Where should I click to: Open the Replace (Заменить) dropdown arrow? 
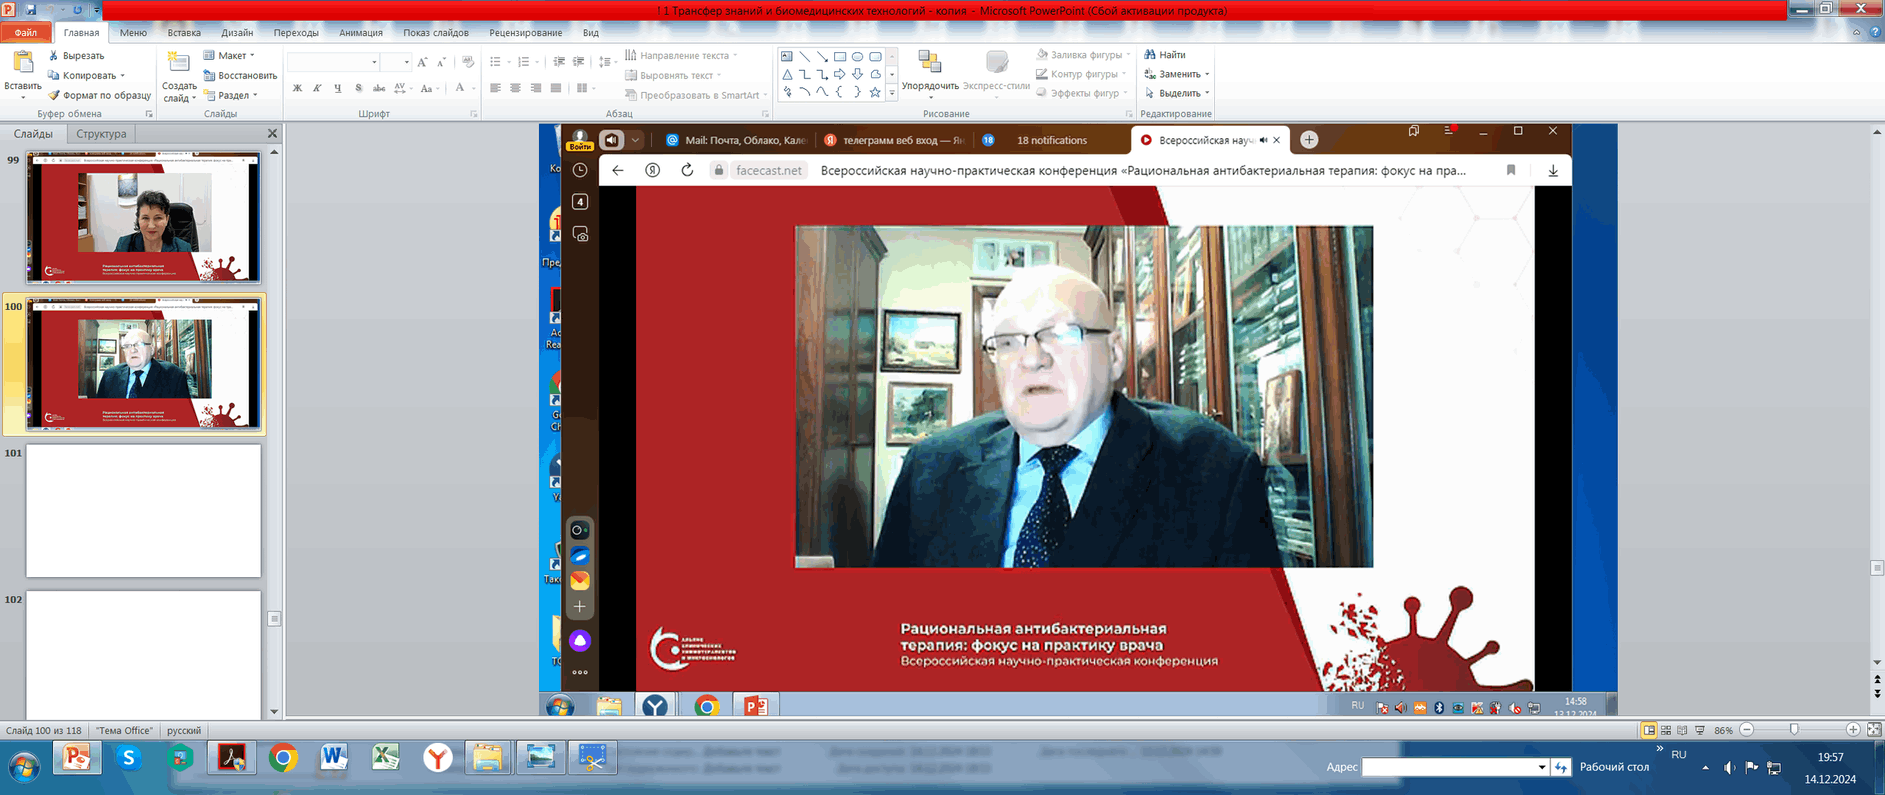point(1207,74)
